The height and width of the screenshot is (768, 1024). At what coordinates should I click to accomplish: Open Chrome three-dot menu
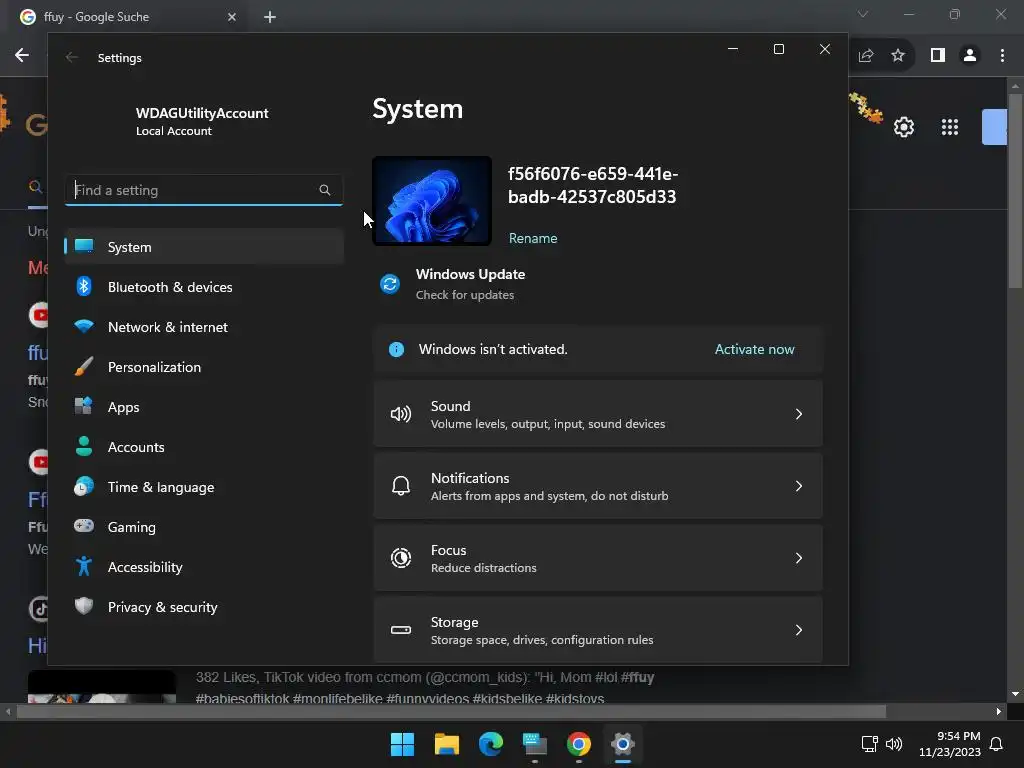(x=1002, y=56)
